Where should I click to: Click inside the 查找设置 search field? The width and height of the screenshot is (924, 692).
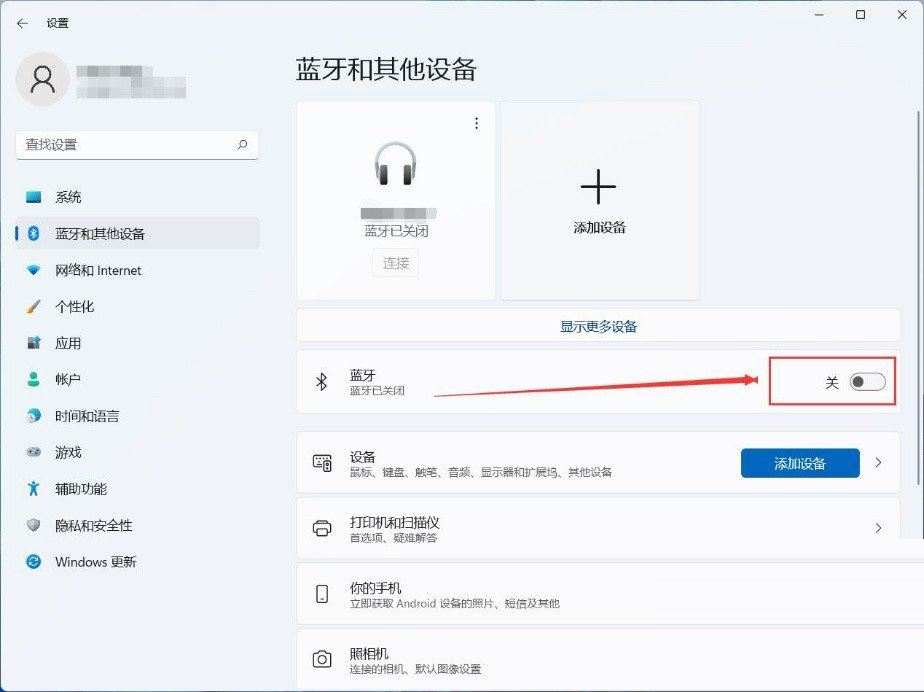coord(137,145)
